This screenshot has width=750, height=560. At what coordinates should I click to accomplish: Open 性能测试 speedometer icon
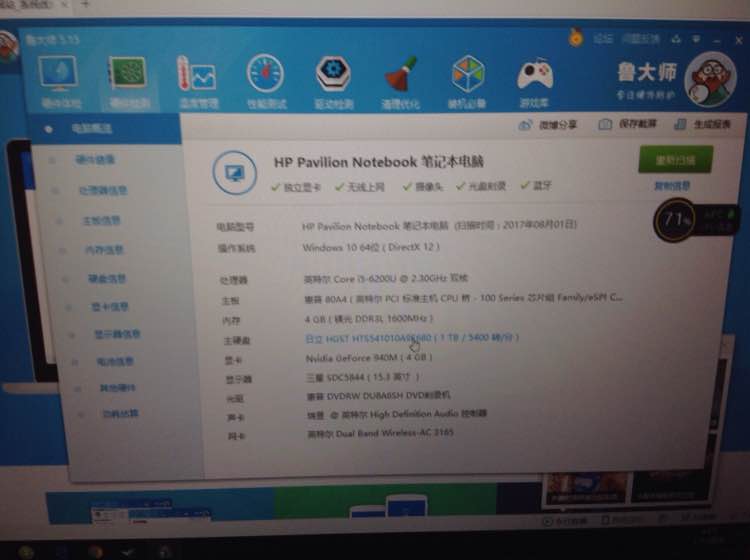265,73
